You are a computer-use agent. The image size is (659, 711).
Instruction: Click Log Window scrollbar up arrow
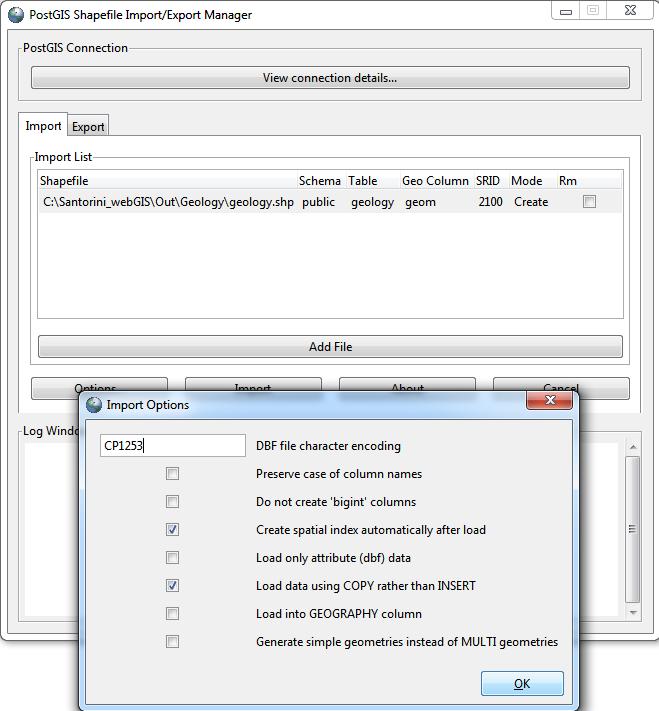[633, 447]
